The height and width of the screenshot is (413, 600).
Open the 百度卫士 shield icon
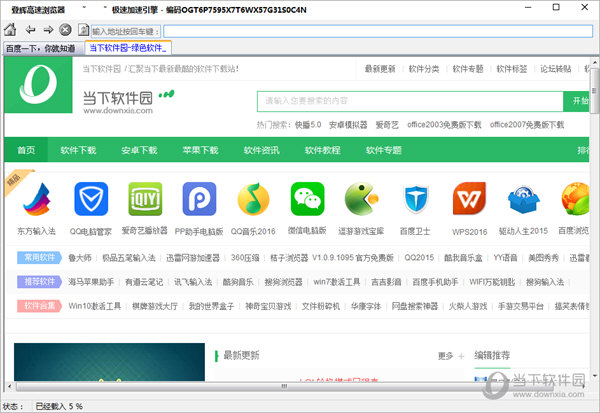(x=416, y=199)
